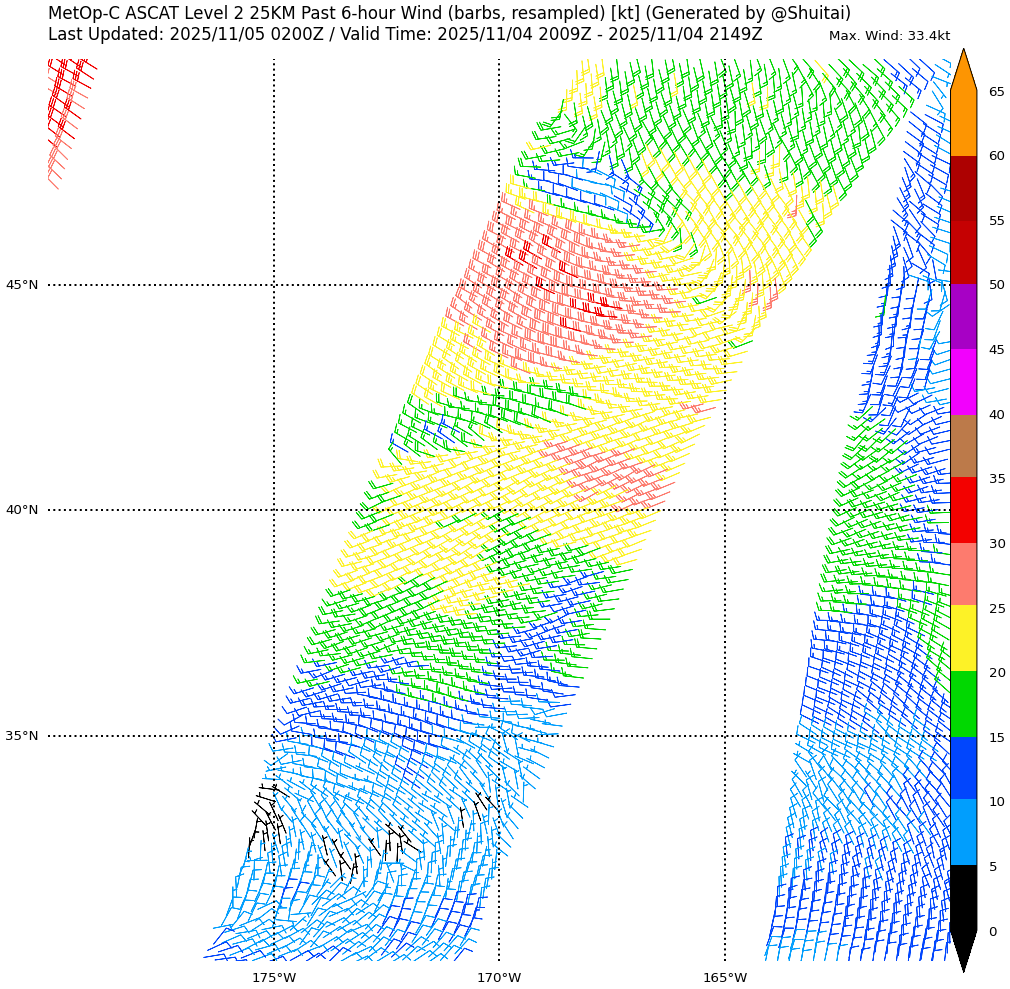Click the MetOp-C ASCAT chart title line
Viewport: 1010px width, 989px height.
pos(449,14)
